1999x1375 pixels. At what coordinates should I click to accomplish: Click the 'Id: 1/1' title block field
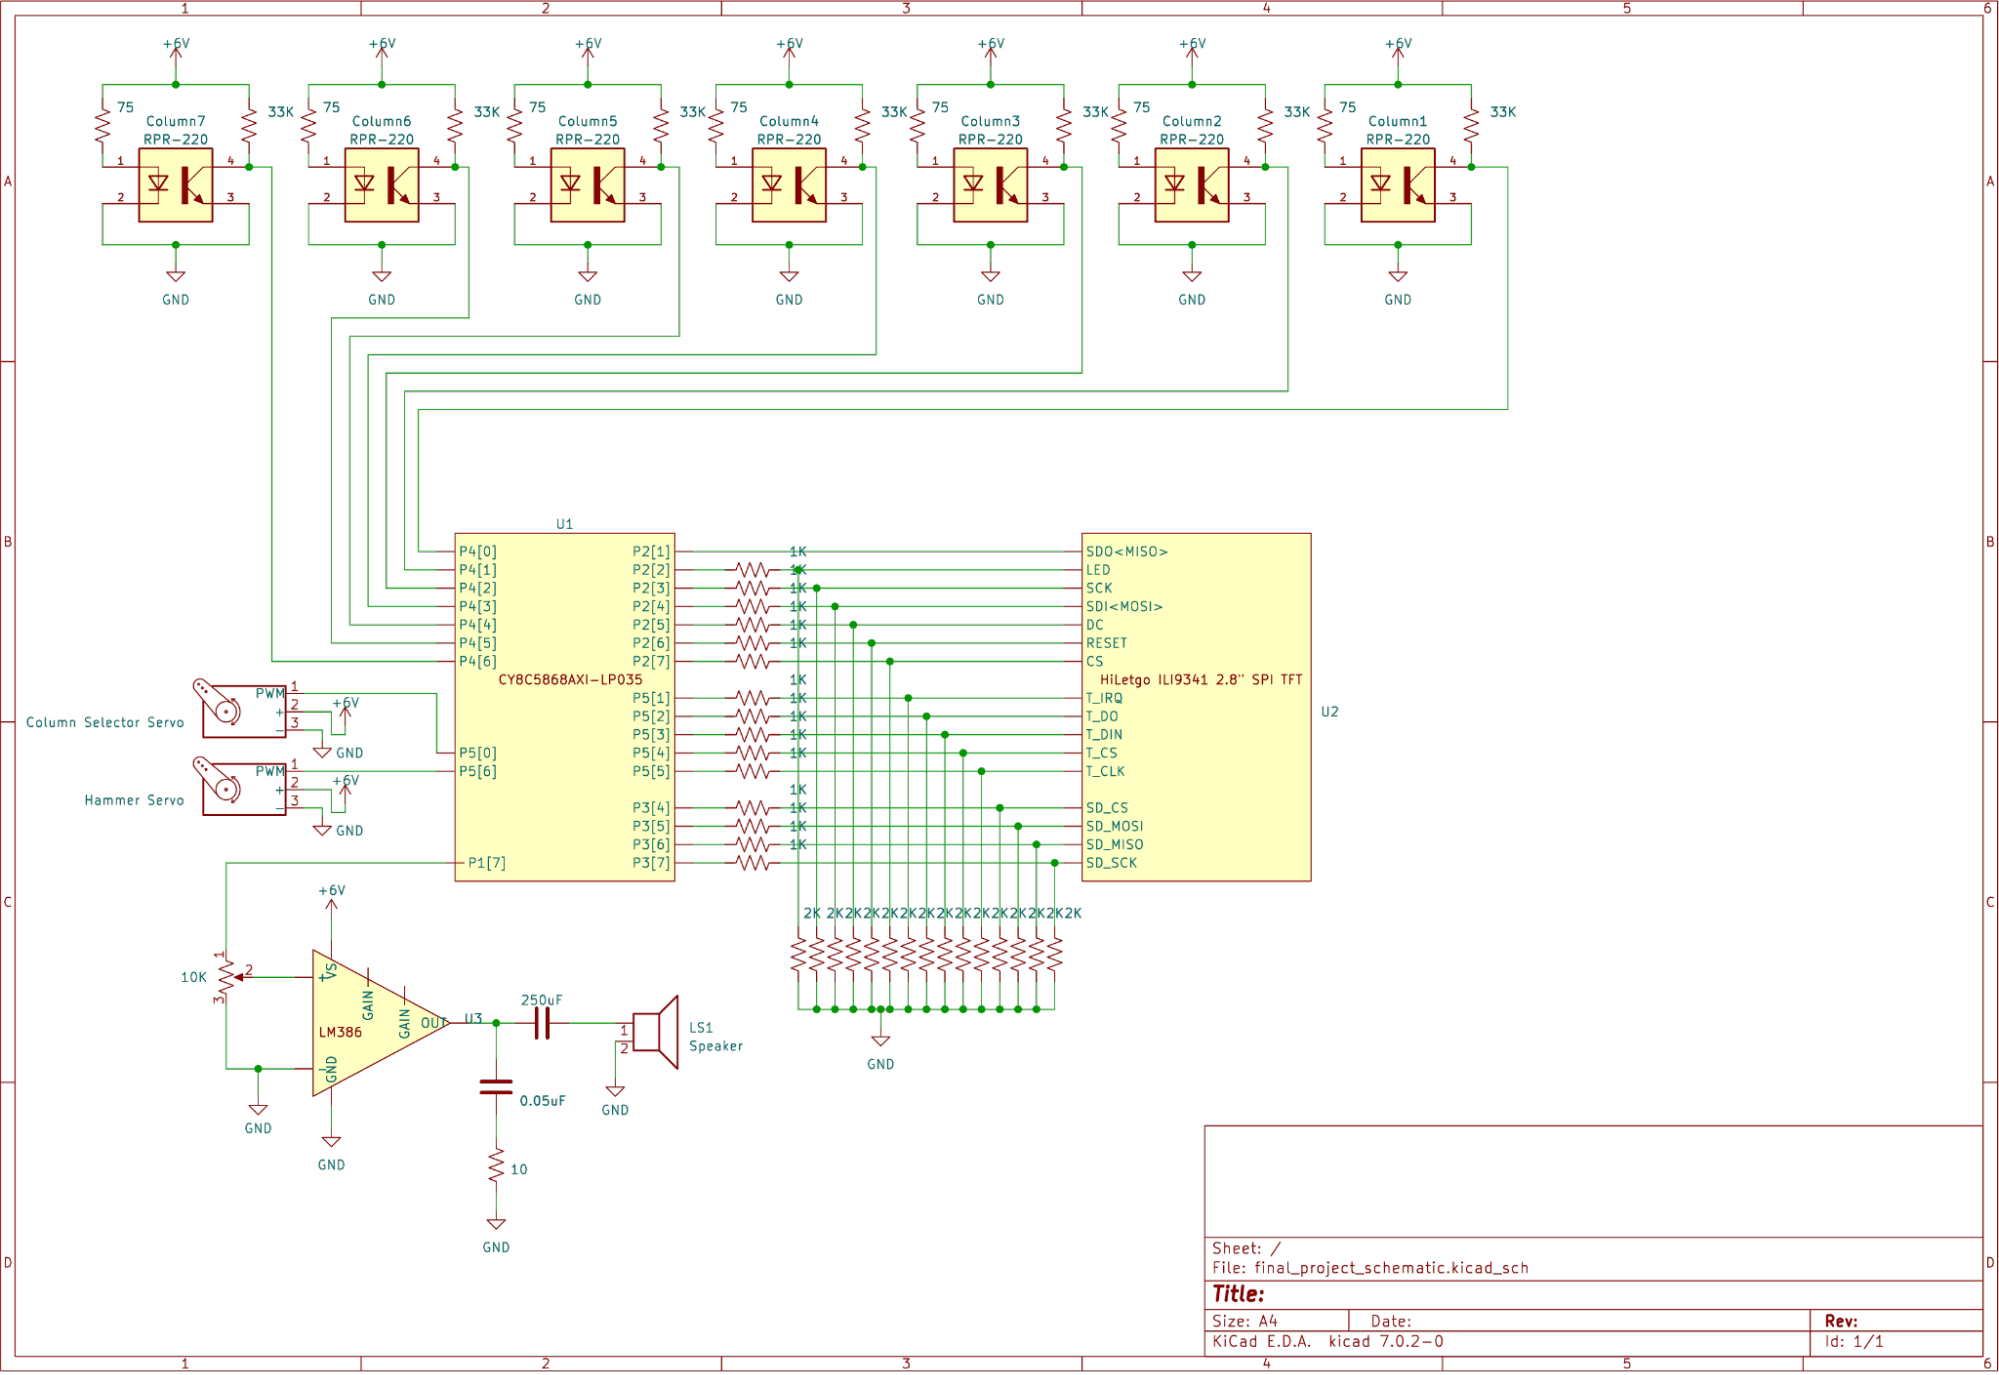(1854, 1341)
